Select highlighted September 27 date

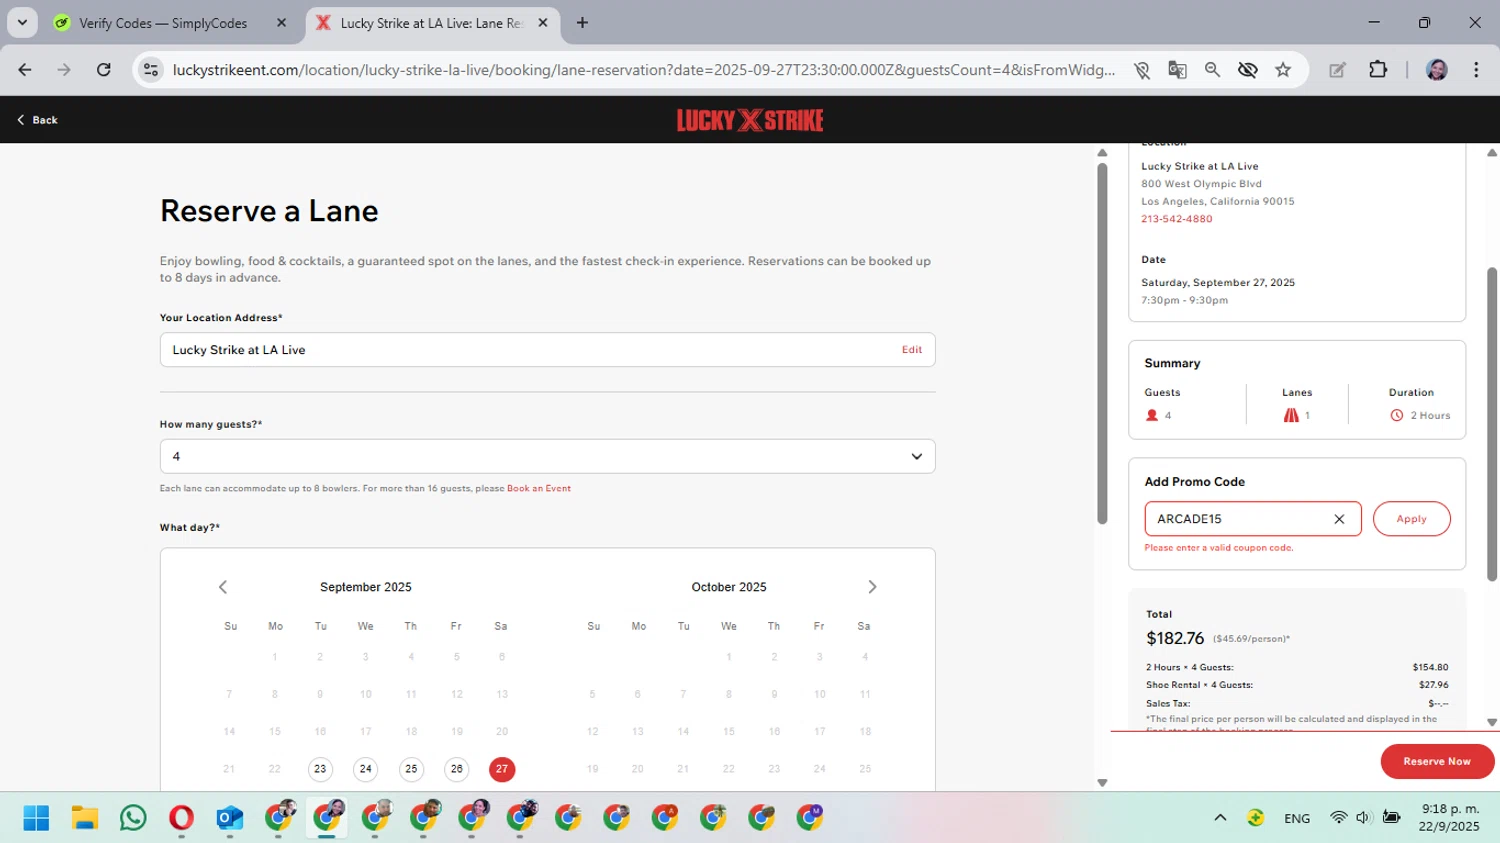[x=502, y=769]
